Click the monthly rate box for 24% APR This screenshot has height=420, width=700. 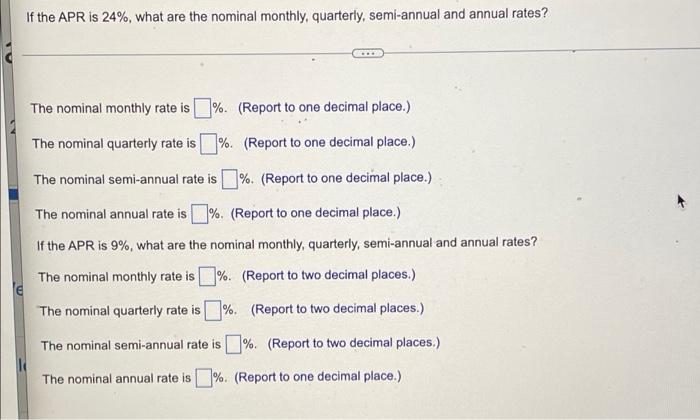pyautogui.click(x=202, y=108)
